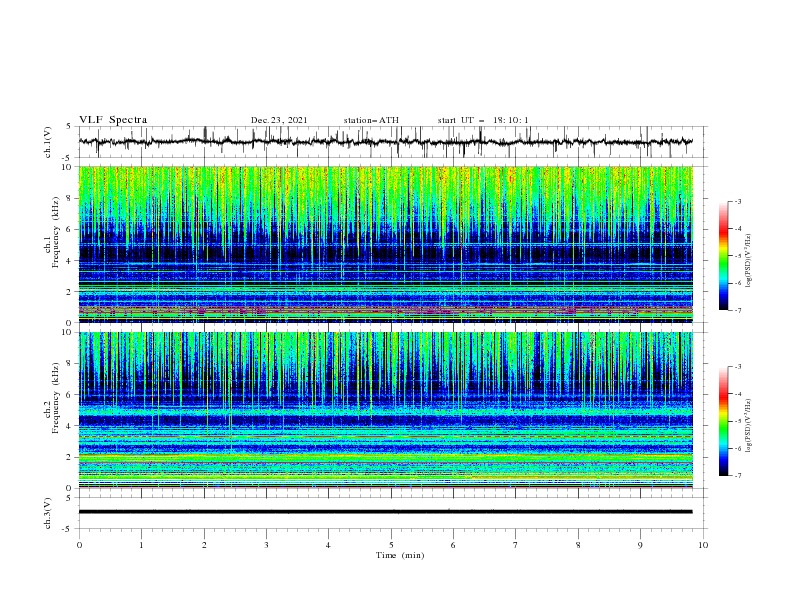
Task: Click the time axis tick '5'
Action: (x=391, y=545)
